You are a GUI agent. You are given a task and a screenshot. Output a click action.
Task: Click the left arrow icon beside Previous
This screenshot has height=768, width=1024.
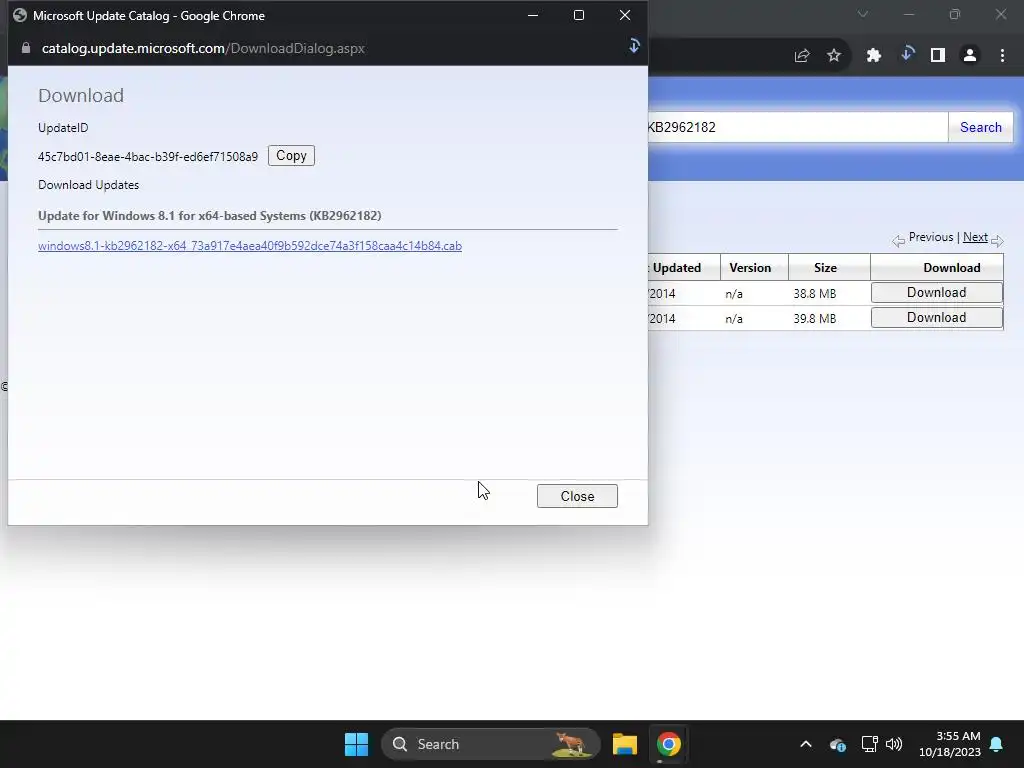tap(899, 241)
